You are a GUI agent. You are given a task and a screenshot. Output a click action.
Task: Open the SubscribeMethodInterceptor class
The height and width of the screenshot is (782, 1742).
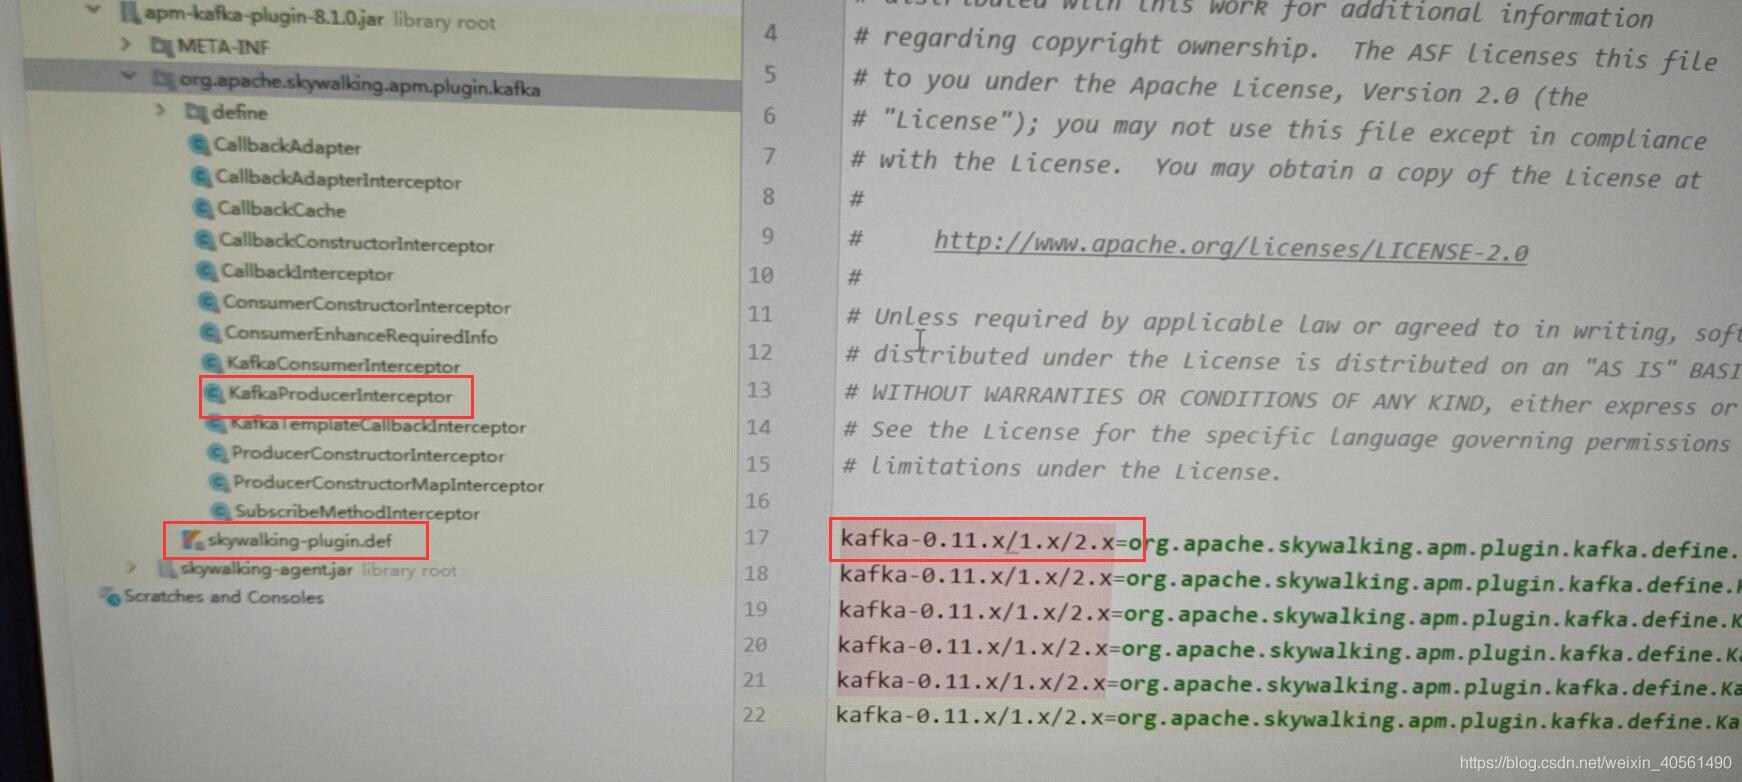[x=357, y=512]
